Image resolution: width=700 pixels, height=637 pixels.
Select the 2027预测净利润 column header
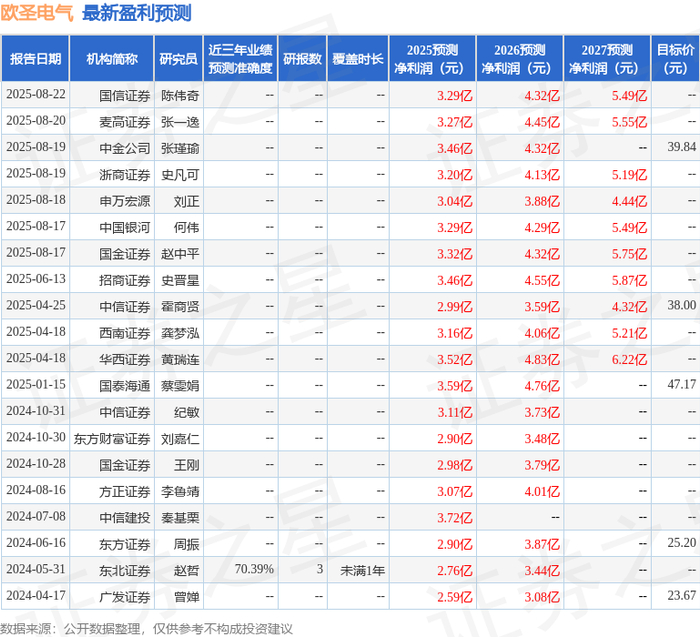607,59
